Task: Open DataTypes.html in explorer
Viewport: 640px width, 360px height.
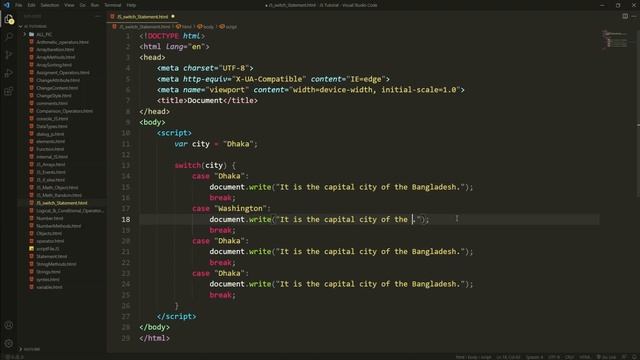Action: (52, 127)
